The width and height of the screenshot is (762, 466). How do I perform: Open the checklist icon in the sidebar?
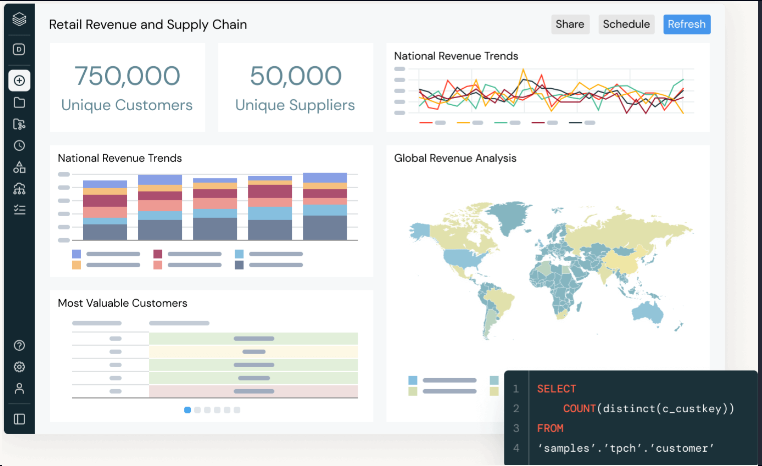click(x=19, y=209)
